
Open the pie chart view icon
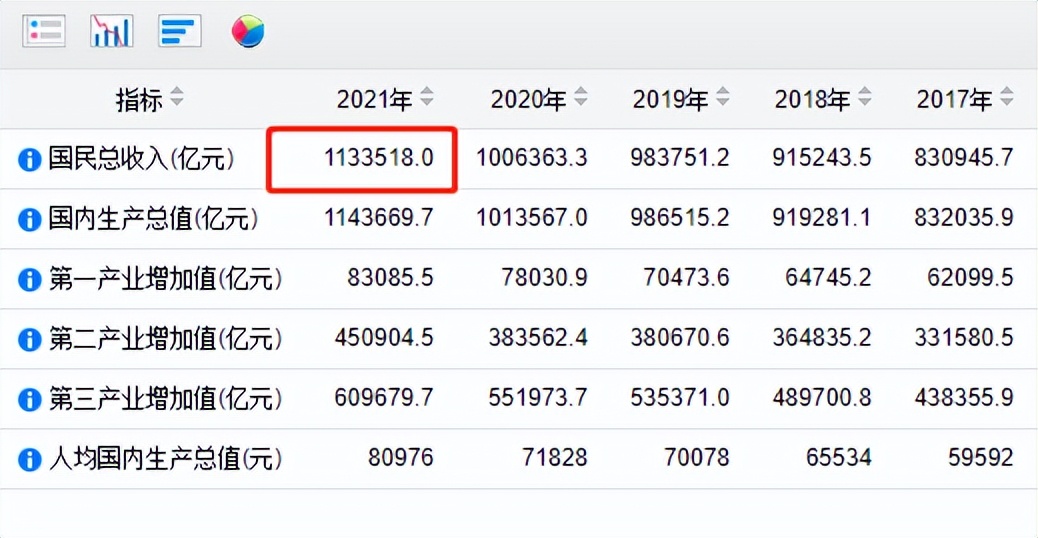pyautogui.click(x=248, y=31)
